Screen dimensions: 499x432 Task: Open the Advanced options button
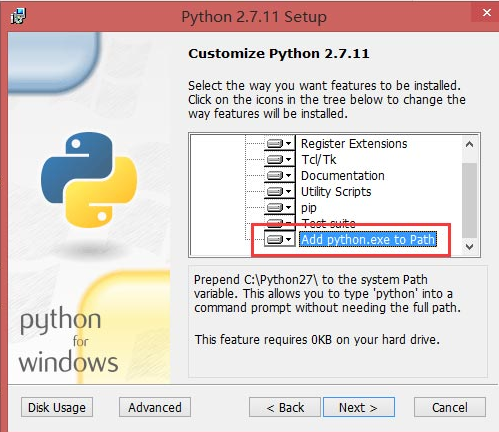[x=155, y=407]
